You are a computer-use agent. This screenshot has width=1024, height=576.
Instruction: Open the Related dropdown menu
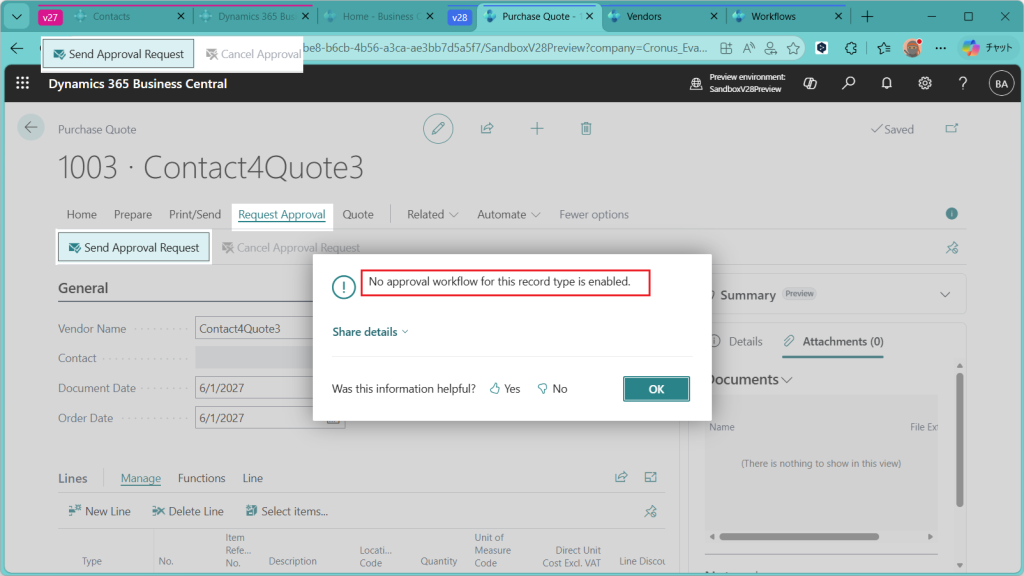tap(432, 214)
